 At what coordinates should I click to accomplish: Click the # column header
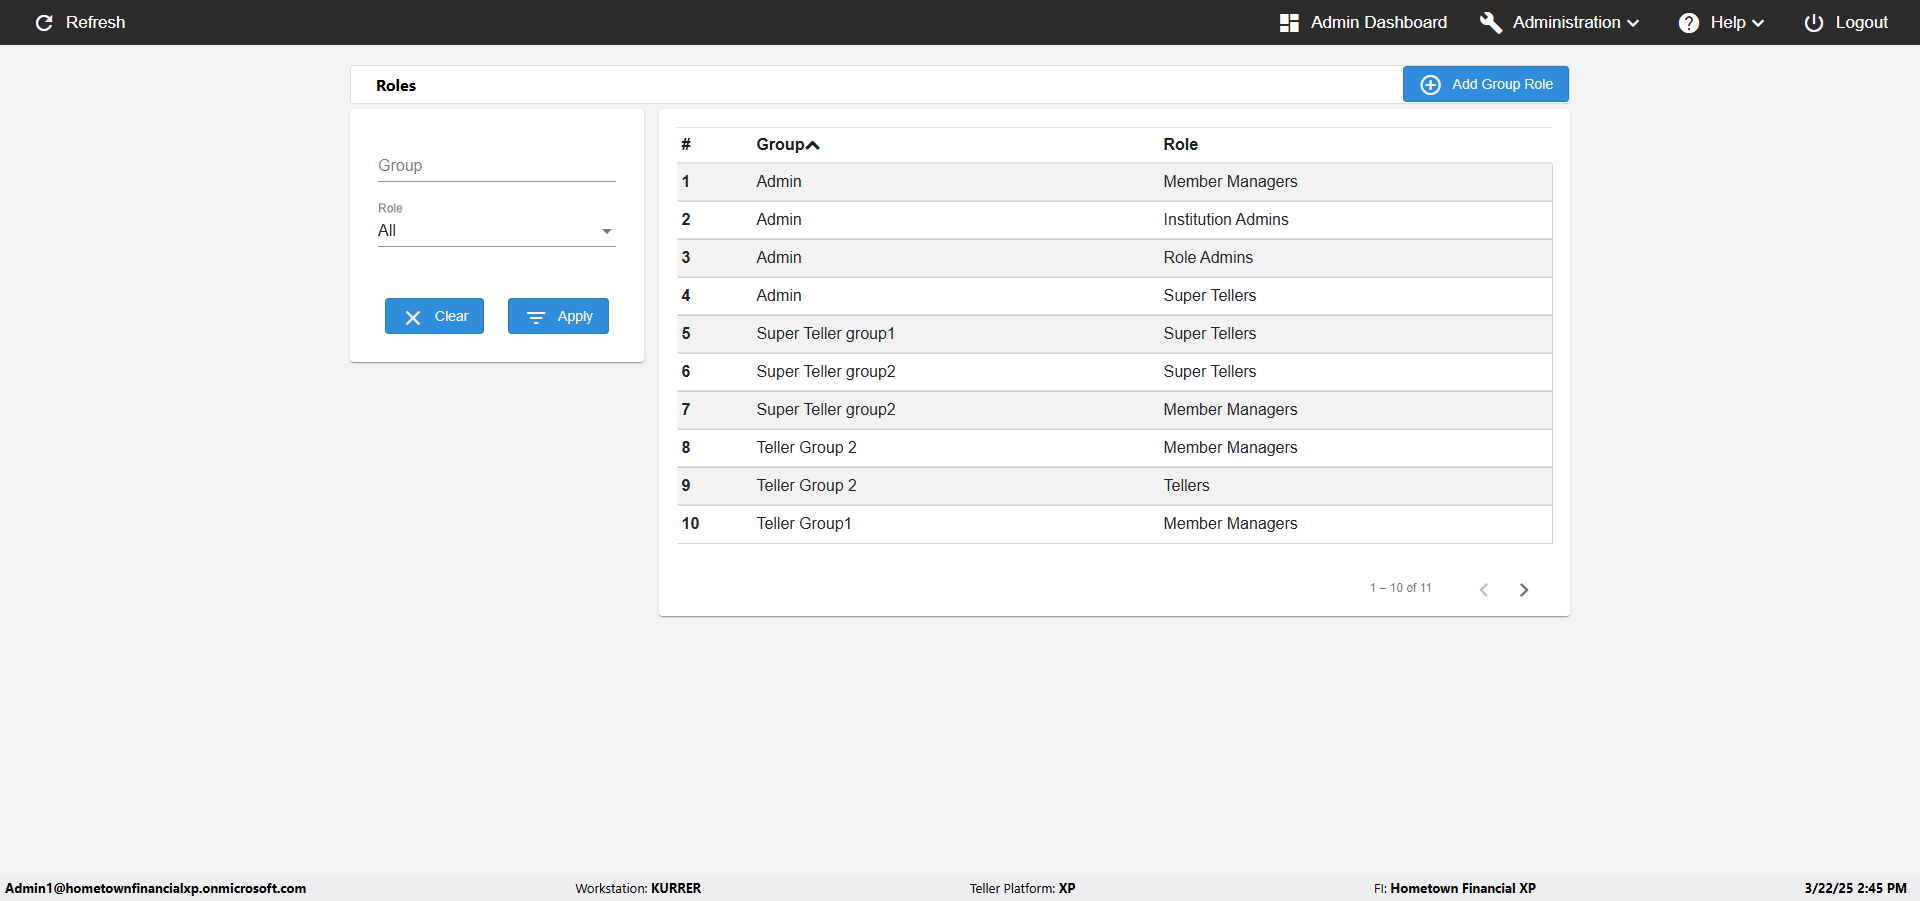(686, 144)
